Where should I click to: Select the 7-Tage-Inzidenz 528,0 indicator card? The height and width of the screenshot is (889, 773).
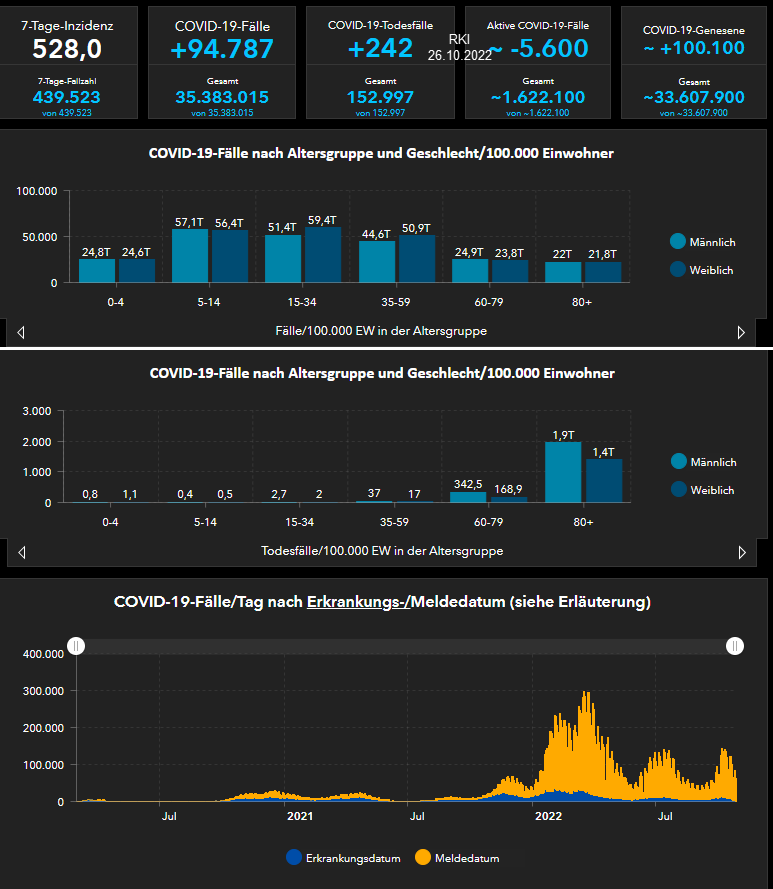tap(68, 47)
